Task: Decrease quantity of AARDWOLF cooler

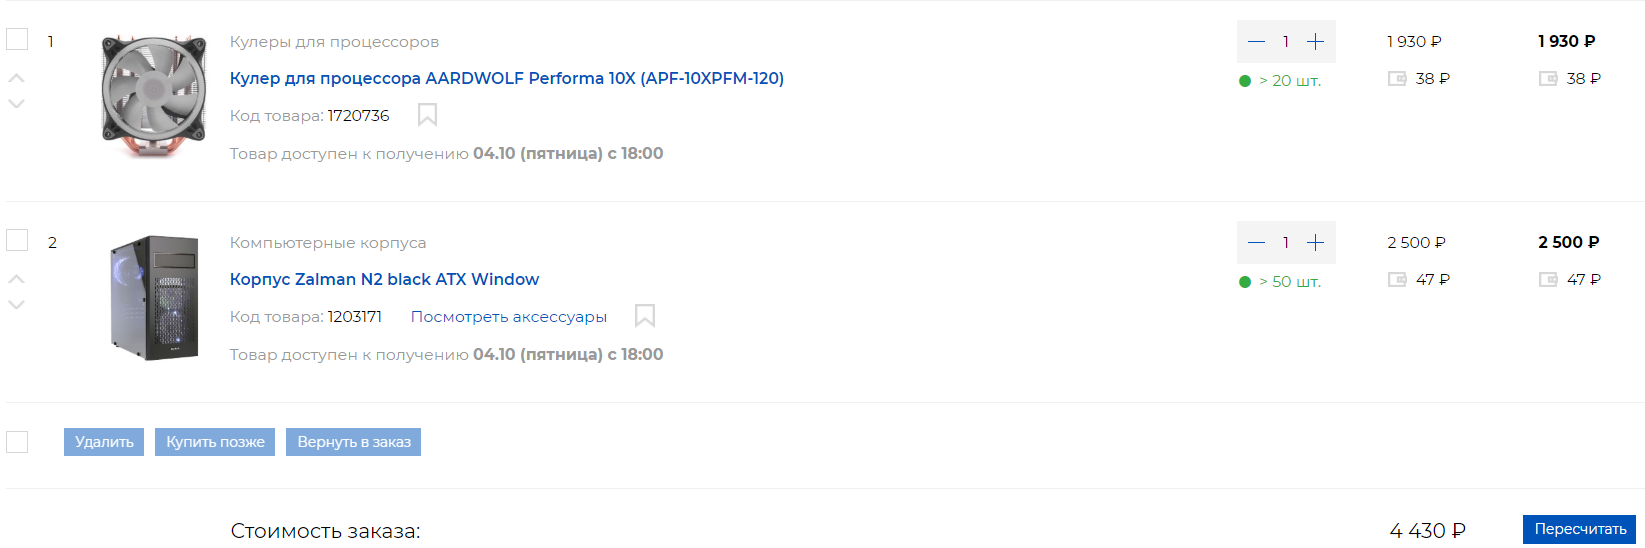Action: (x=1257, y=42)
